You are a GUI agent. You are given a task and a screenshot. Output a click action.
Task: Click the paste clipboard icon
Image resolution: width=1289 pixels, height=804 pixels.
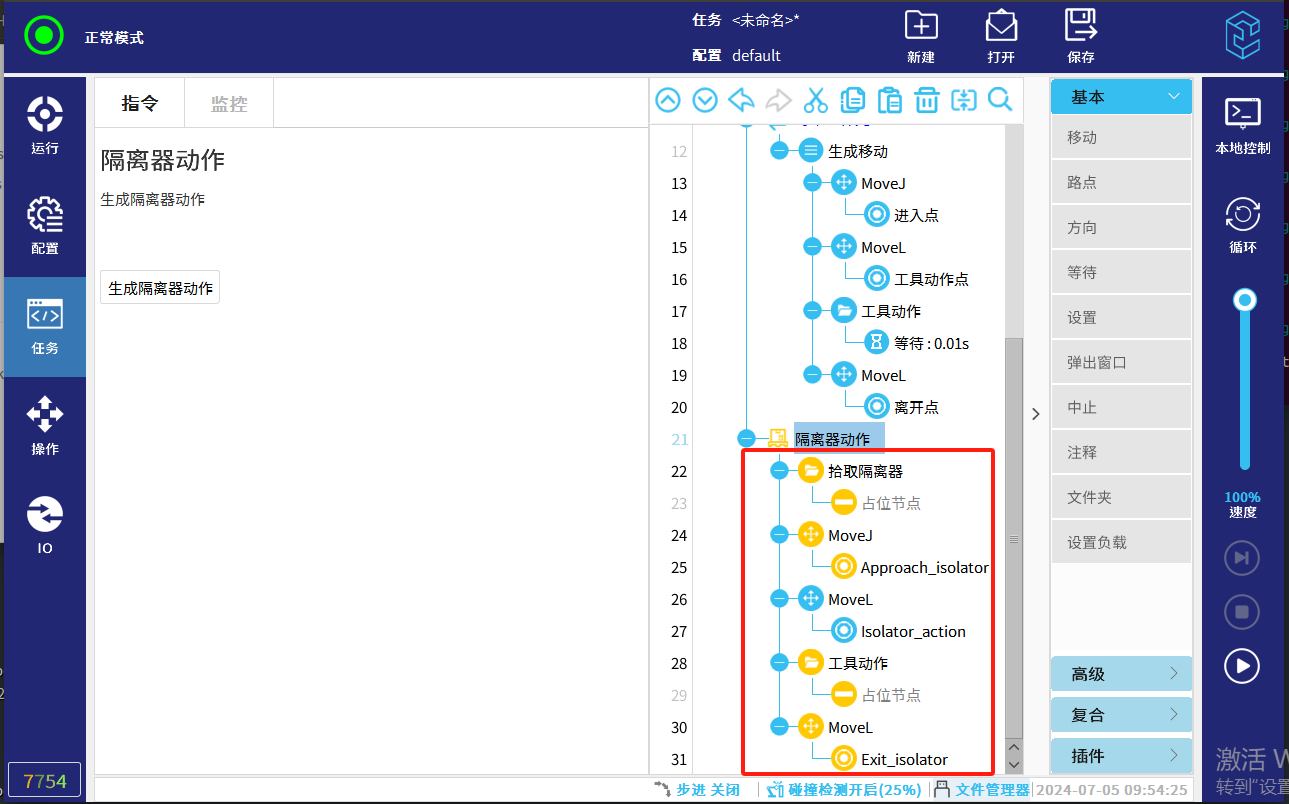(x=889, y=100)
